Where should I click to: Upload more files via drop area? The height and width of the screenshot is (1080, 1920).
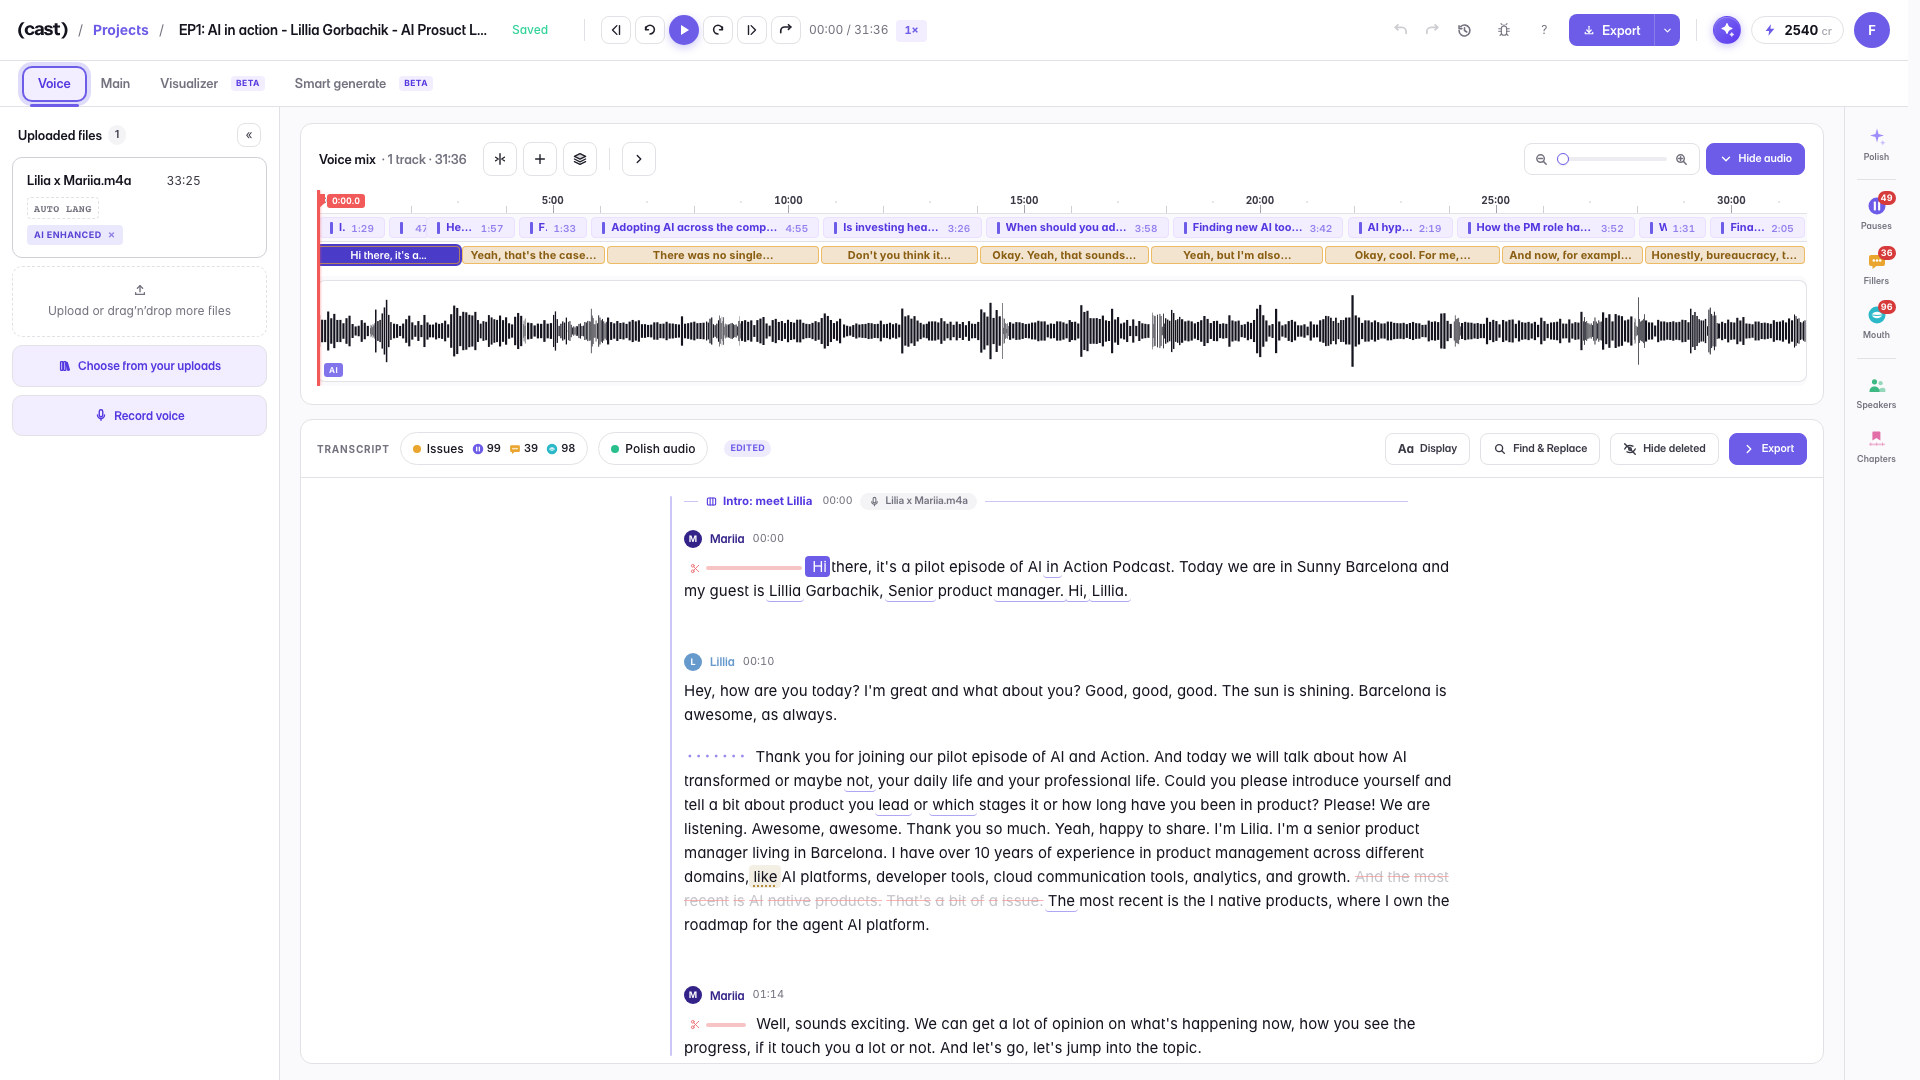(x=139, y=301)
